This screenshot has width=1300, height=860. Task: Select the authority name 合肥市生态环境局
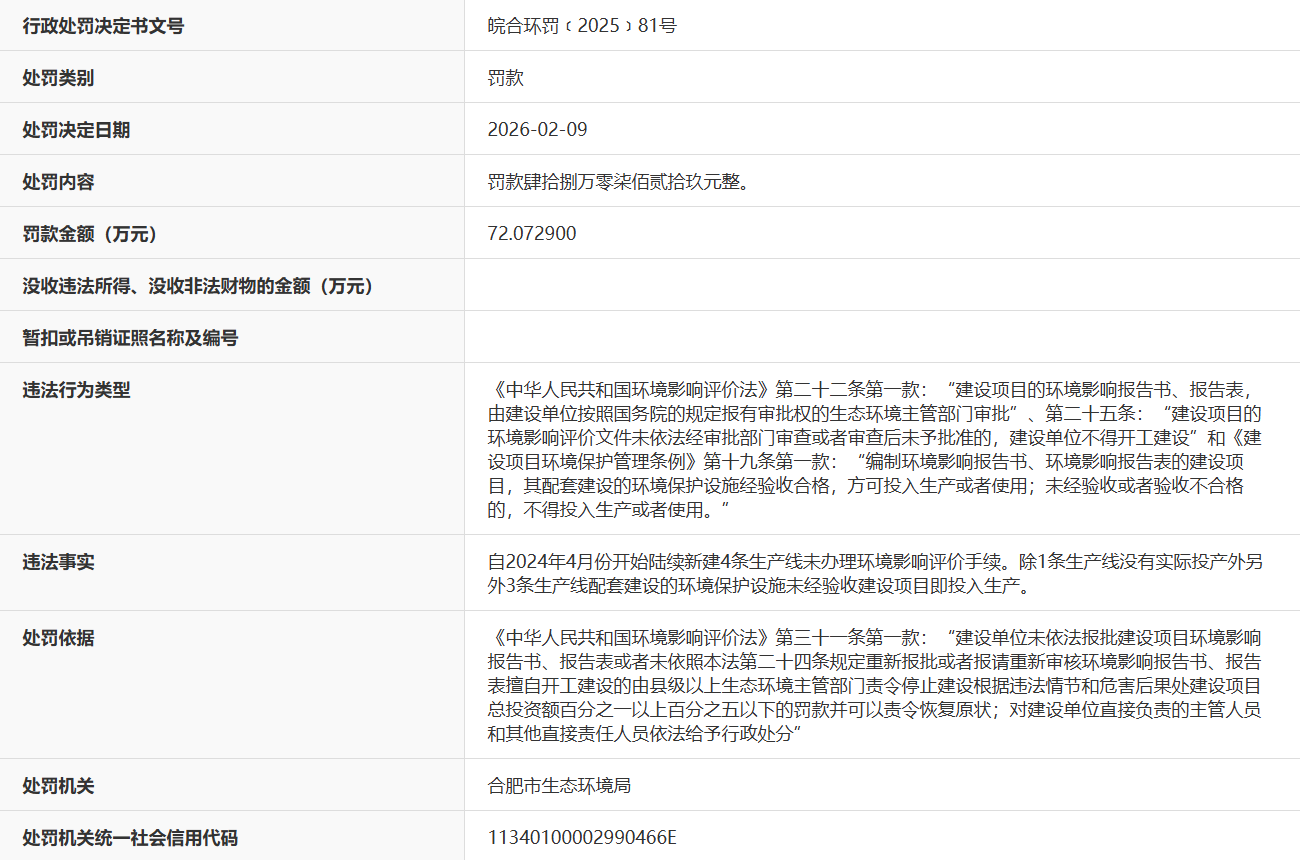(559, 786)
